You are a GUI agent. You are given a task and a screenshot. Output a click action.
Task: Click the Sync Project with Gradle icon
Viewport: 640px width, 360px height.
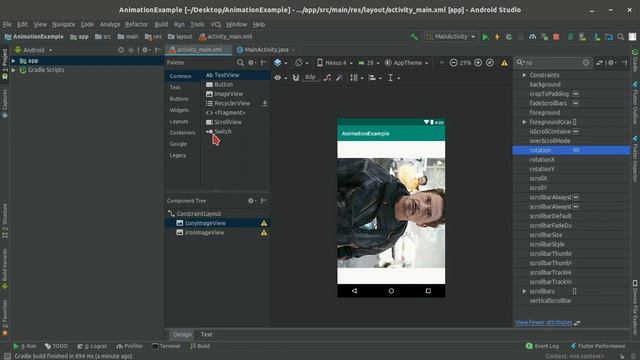coord(597,37)
